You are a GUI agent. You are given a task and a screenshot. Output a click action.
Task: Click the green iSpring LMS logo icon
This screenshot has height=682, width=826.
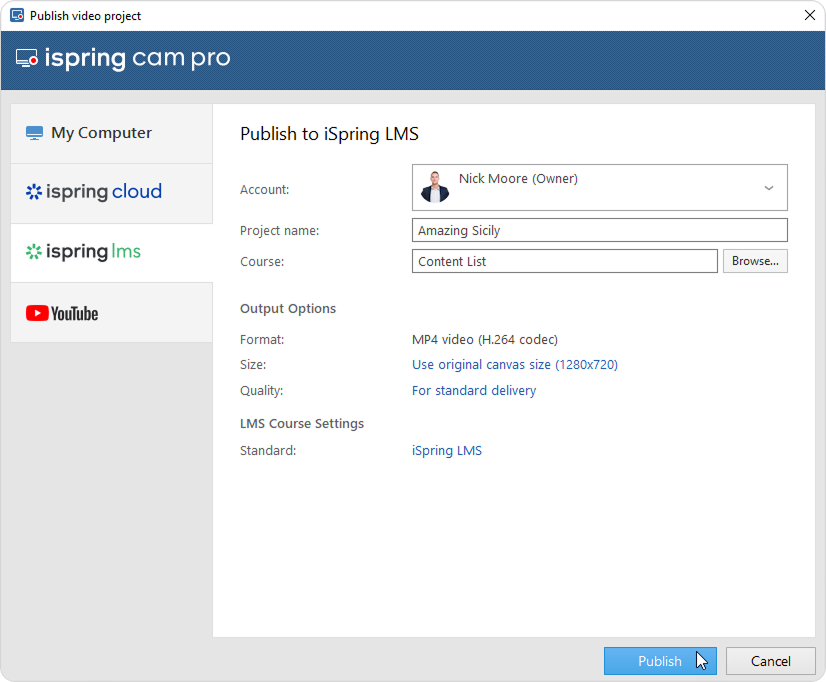[34, 252]
